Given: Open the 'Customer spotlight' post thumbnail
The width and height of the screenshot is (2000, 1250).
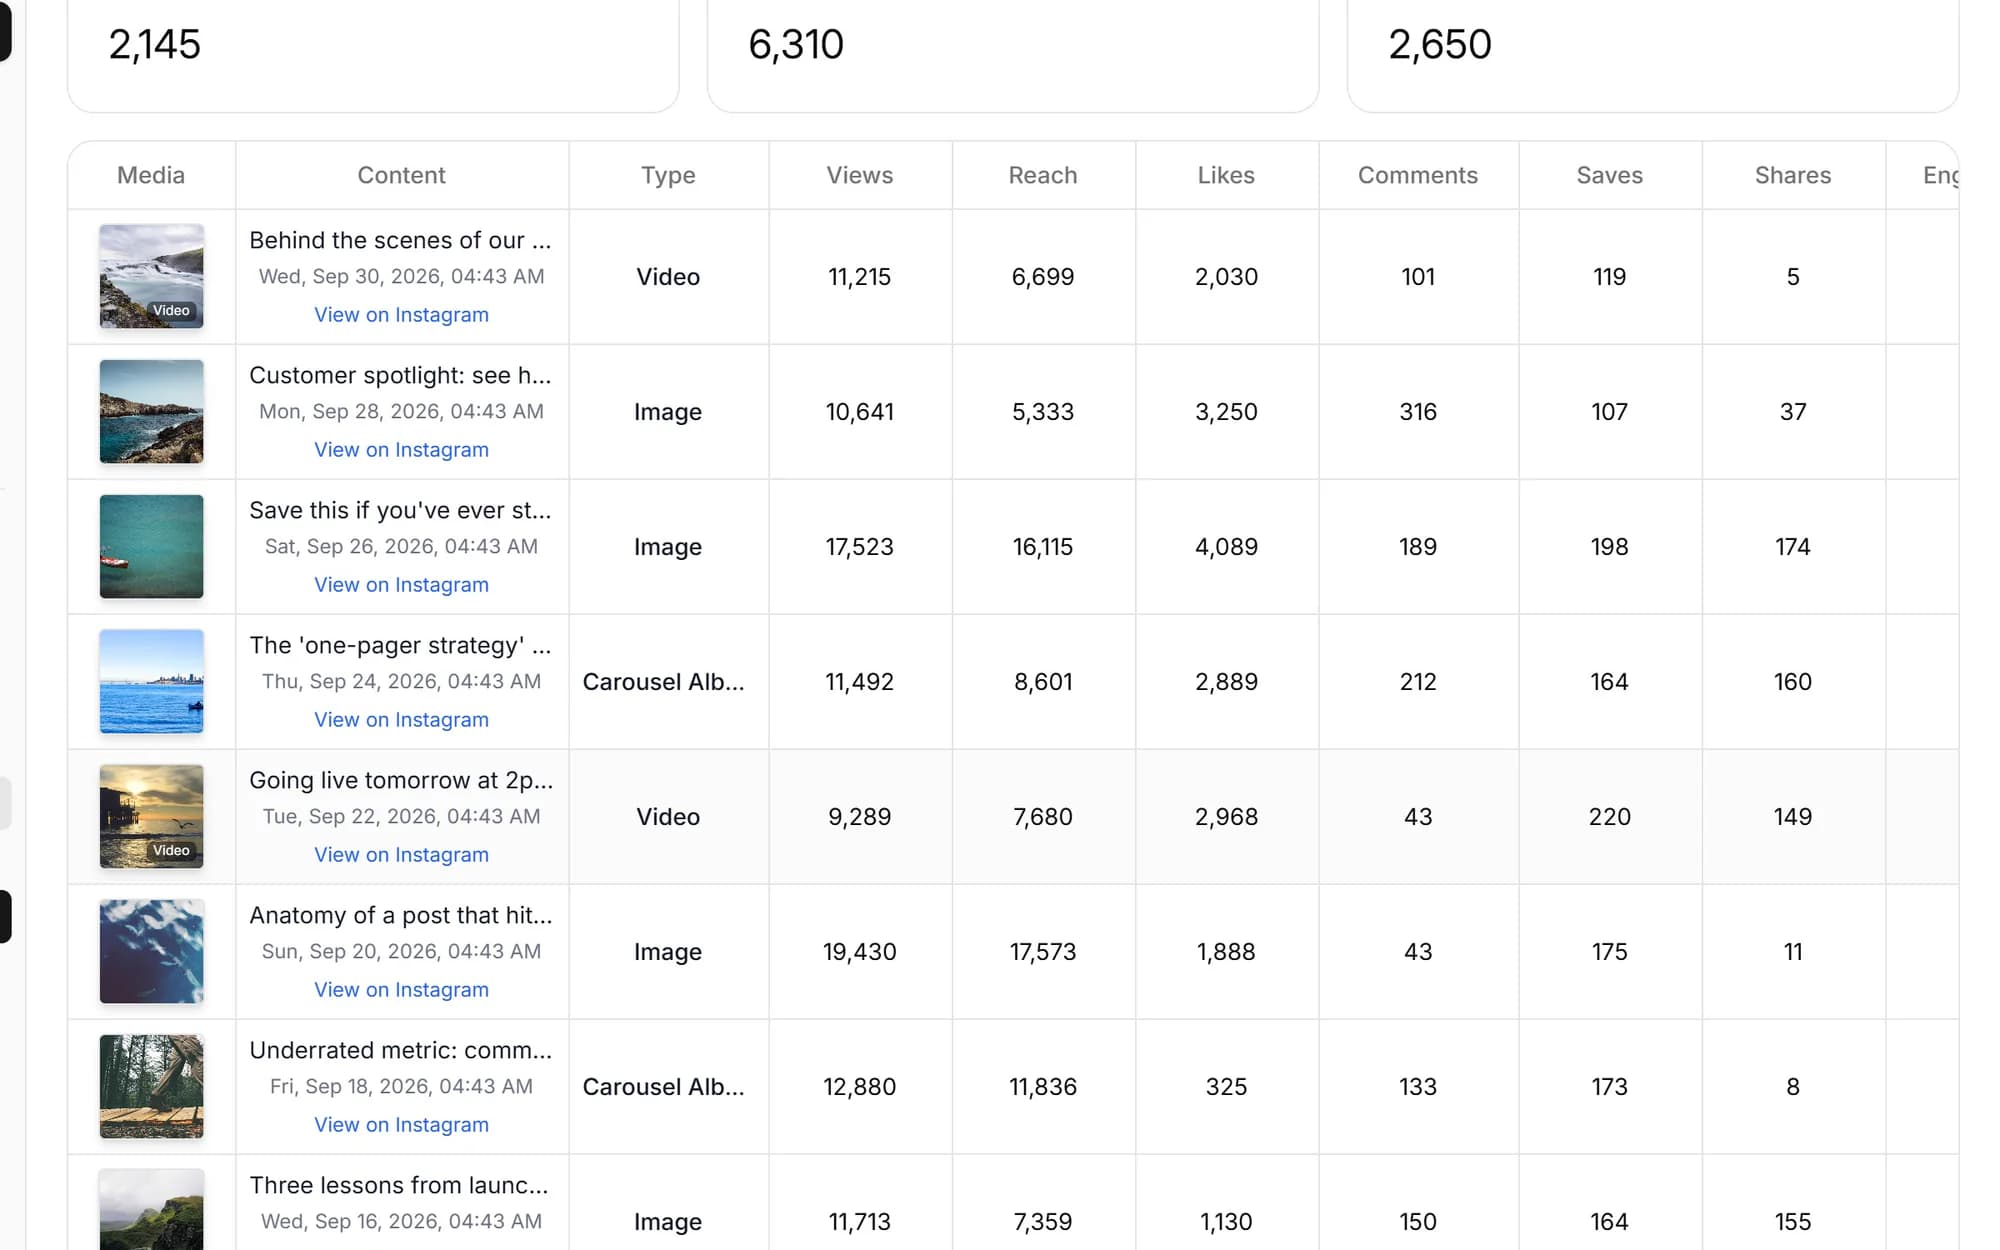Looking at the screenshot, I should pos(151,411).
